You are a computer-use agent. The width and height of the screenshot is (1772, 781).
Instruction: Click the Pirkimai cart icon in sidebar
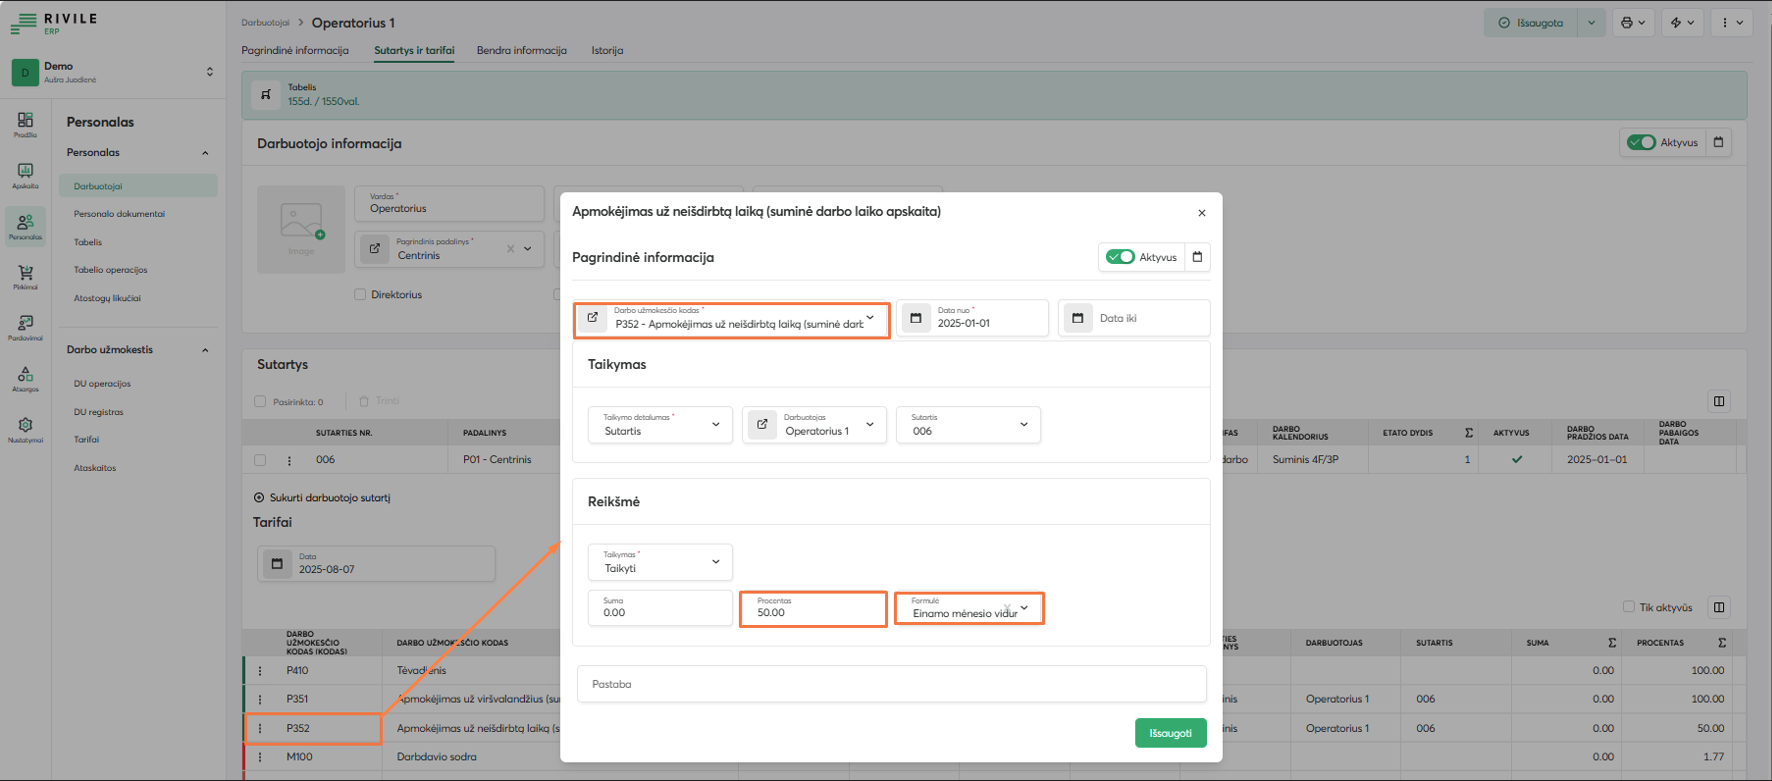pos(25,275)
